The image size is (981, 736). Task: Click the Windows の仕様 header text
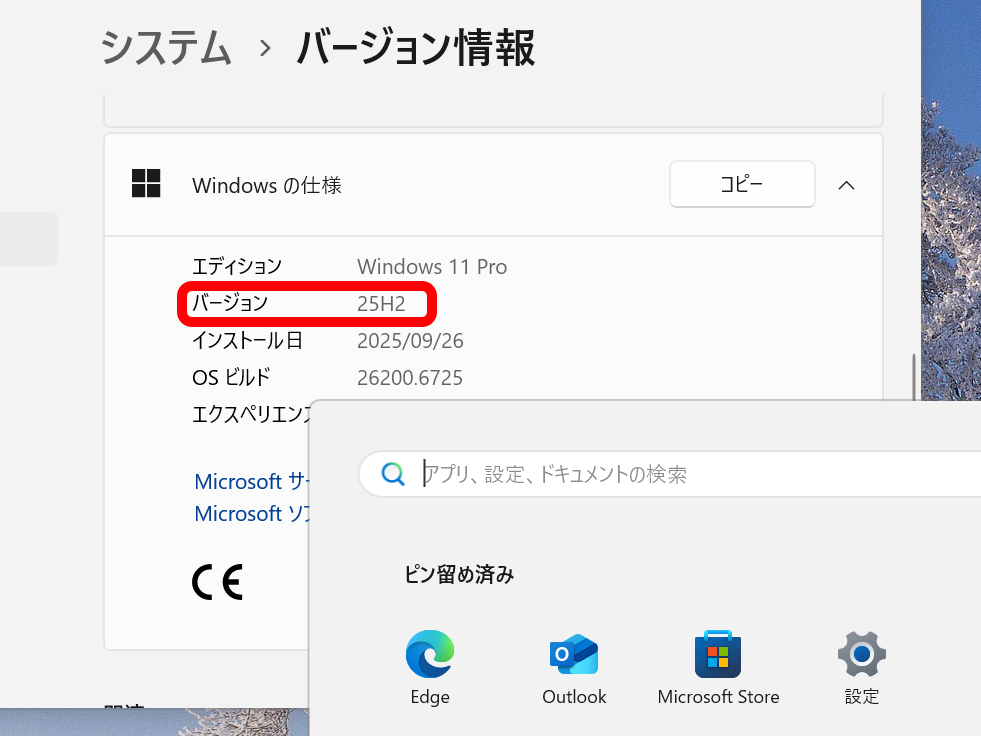[x=266, y=185]
